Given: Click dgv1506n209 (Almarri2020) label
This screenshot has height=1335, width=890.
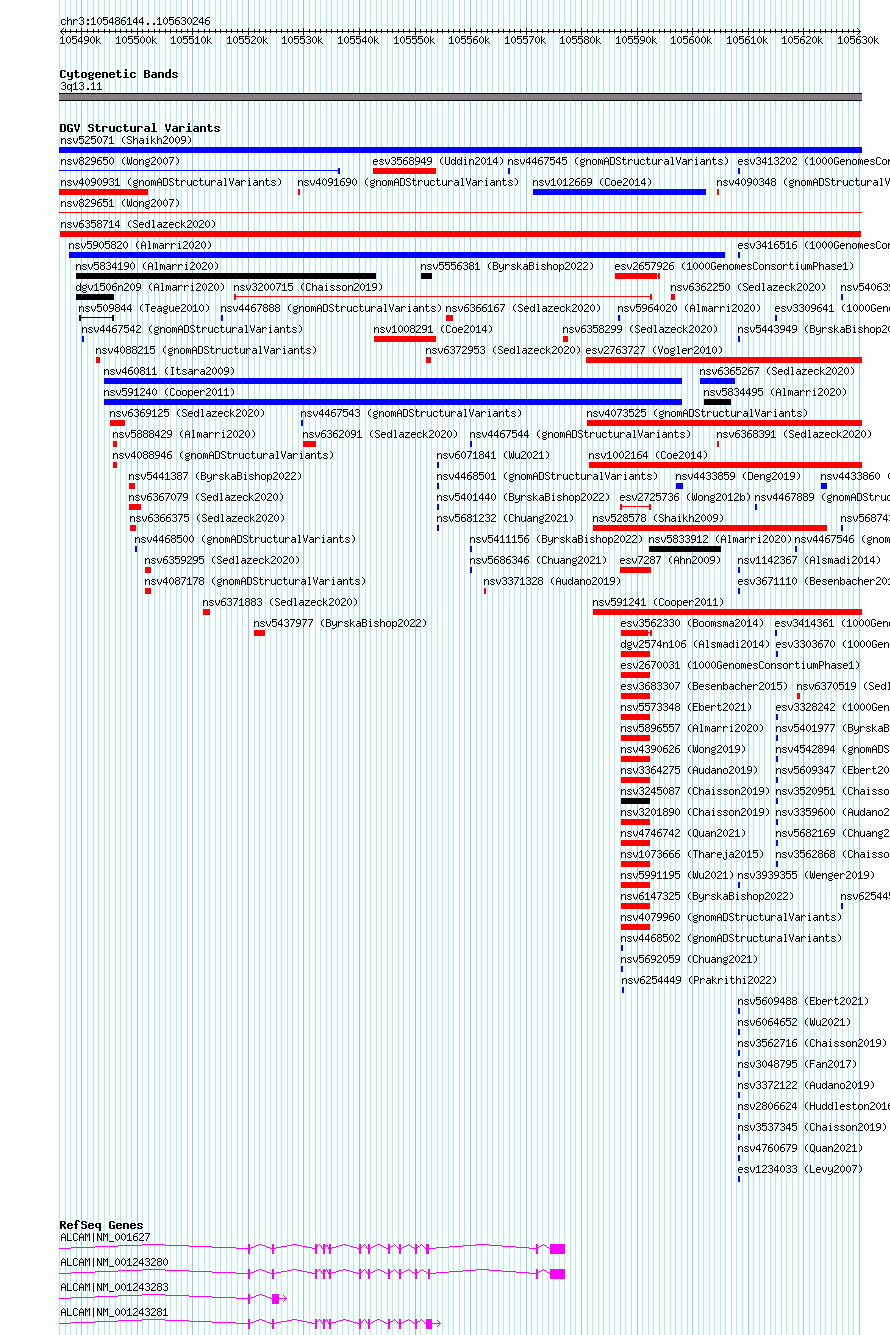Looking at the screenshot, I should click(151, 287).
